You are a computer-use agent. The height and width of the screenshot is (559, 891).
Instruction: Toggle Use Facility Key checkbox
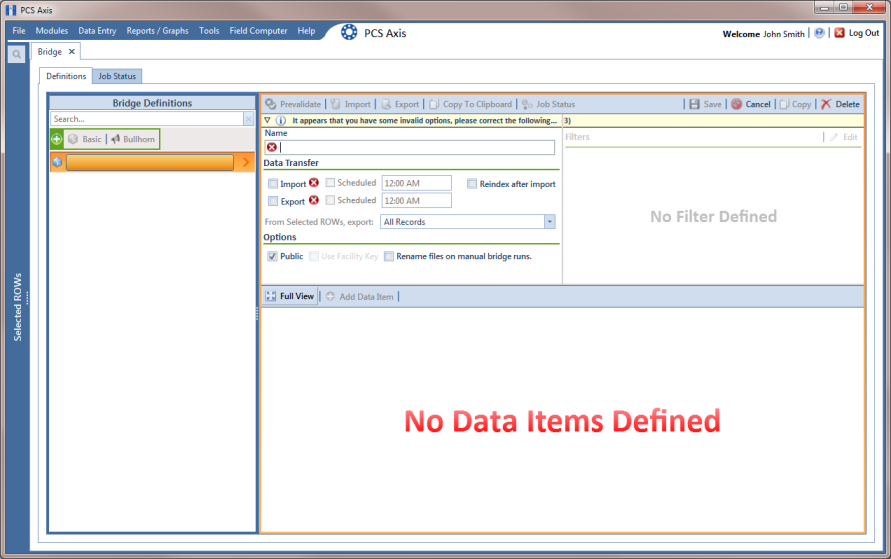click(314, 256)
